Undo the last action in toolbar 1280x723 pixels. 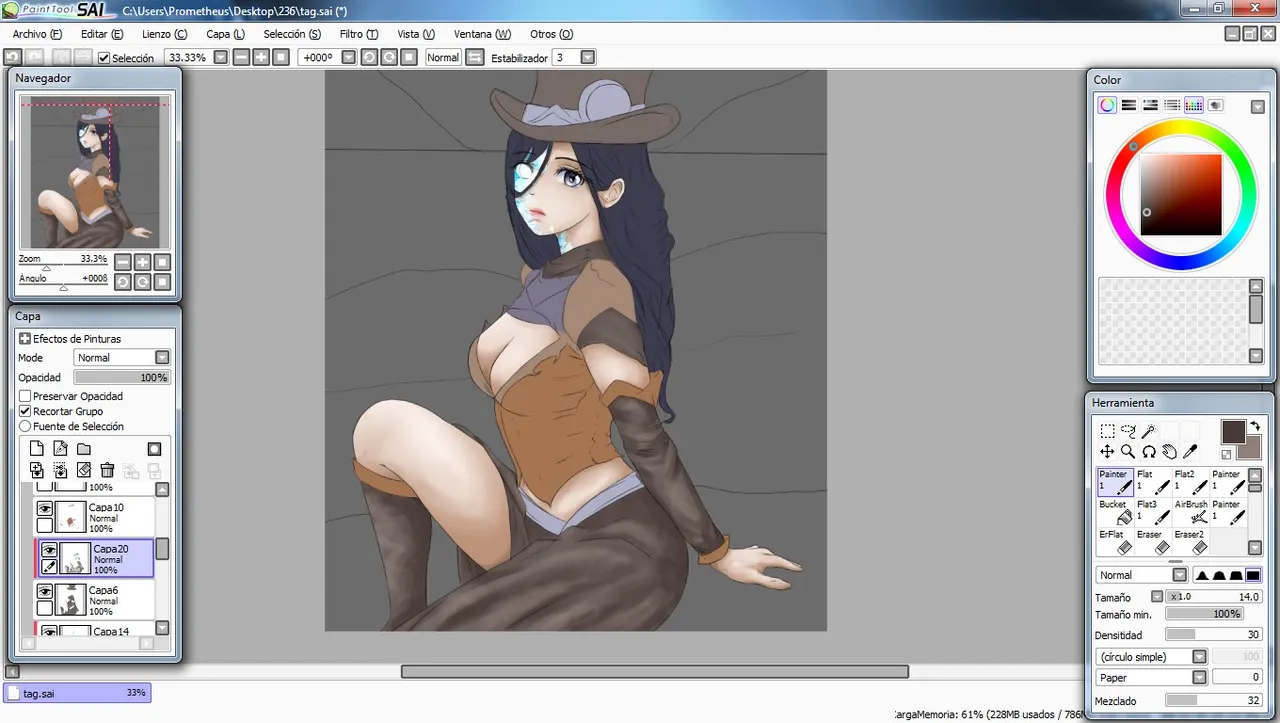(x=13, y=58)
